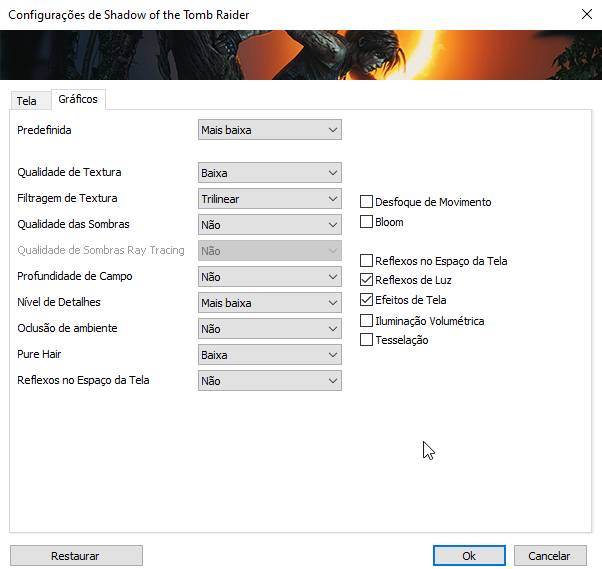Check the Tesselação option
Screen dimensions: 602x569
pyautogui.click(x=367, y=340)
